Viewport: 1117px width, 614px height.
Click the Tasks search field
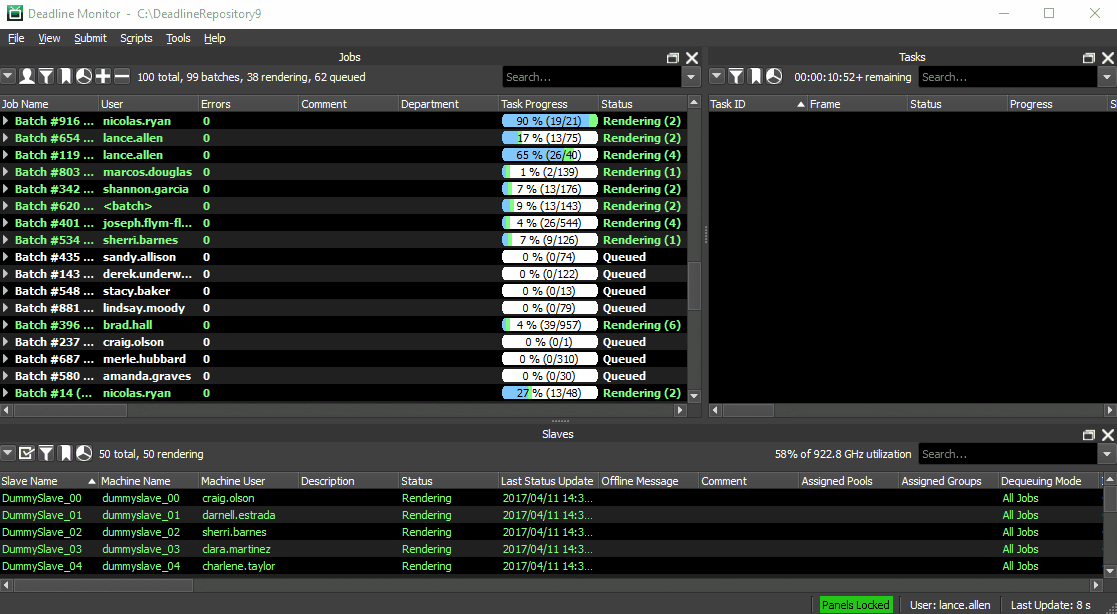click(1008, 77)
